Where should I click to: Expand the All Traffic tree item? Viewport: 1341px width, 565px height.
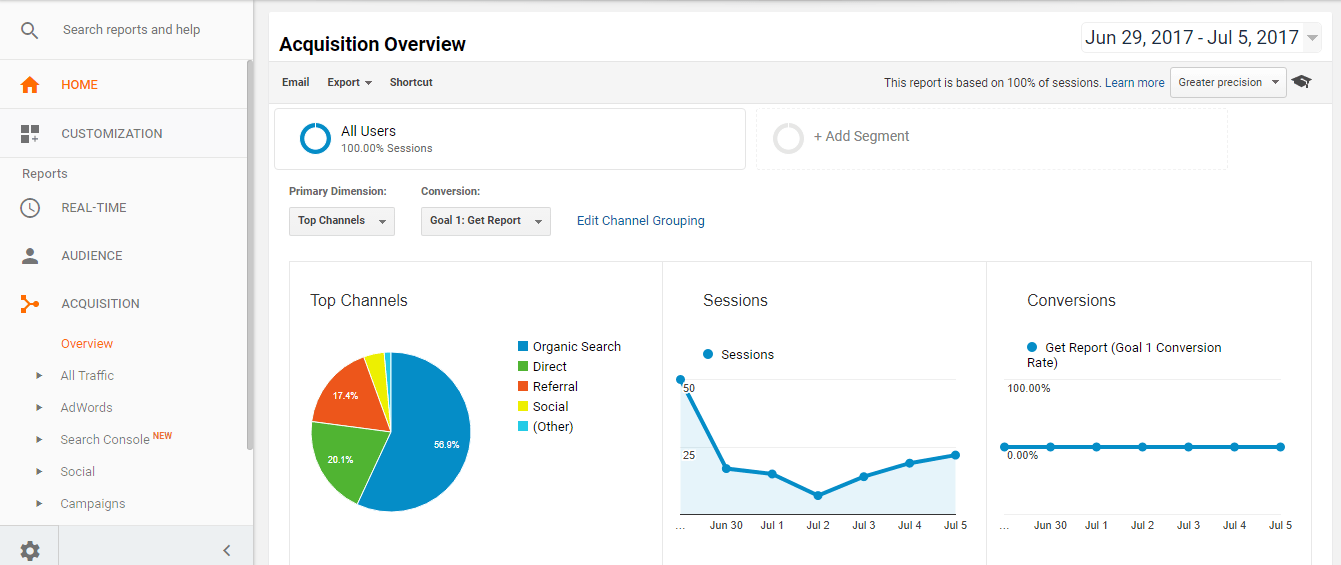(40, 376)
